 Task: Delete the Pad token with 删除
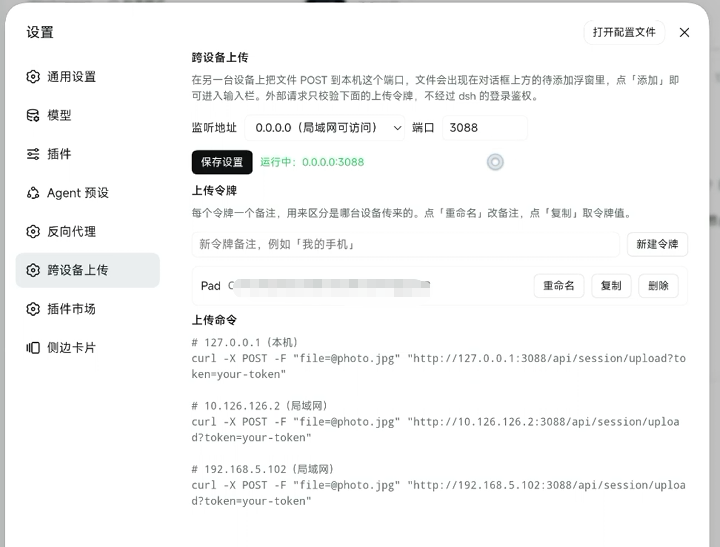658,286
